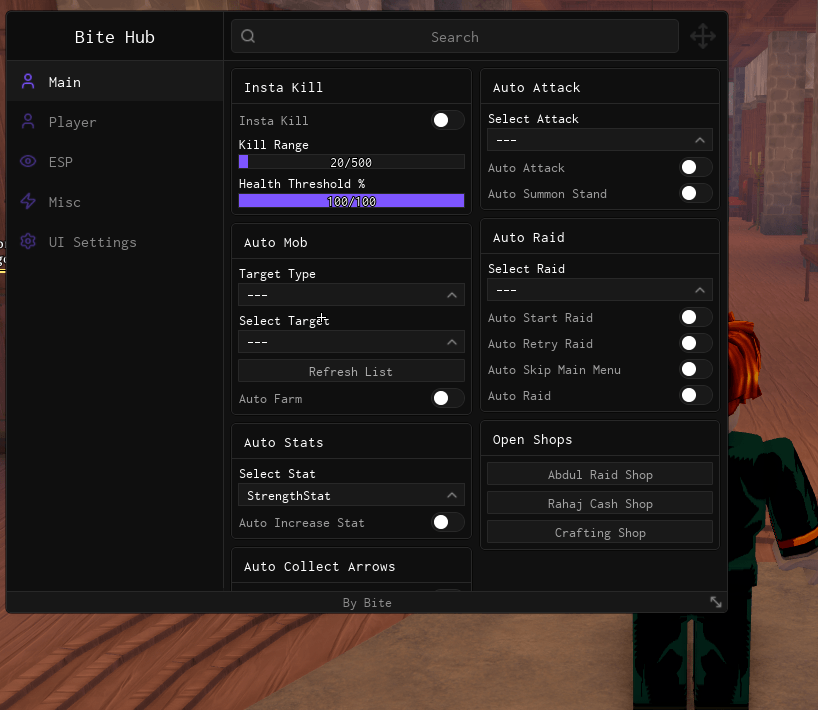Viewport: 818px width, 710px height.
Task: Toggle Auto Farm on
Action: (448, 399)
